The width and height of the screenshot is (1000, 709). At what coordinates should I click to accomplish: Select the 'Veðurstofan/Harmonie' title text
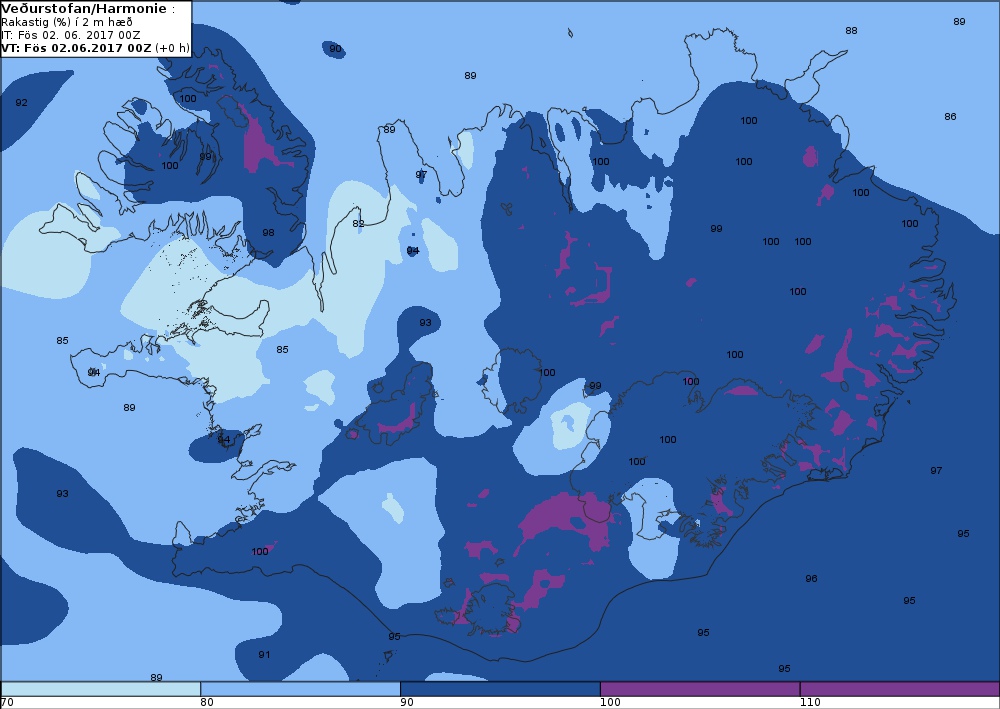(84, 9)
